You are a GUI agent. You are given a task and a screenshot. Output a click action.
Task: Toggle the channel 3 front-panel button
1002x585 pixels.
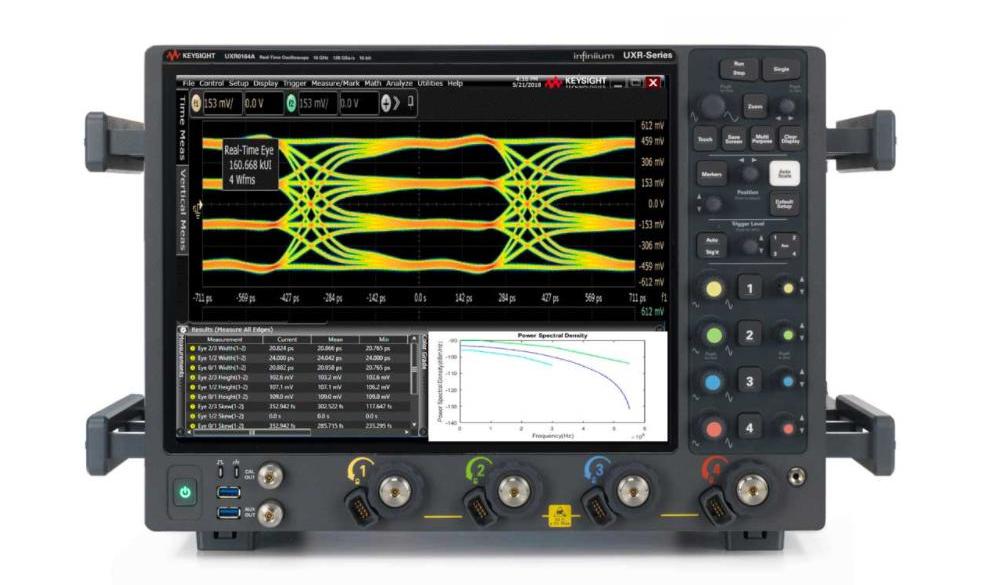[x=750, y=382]
